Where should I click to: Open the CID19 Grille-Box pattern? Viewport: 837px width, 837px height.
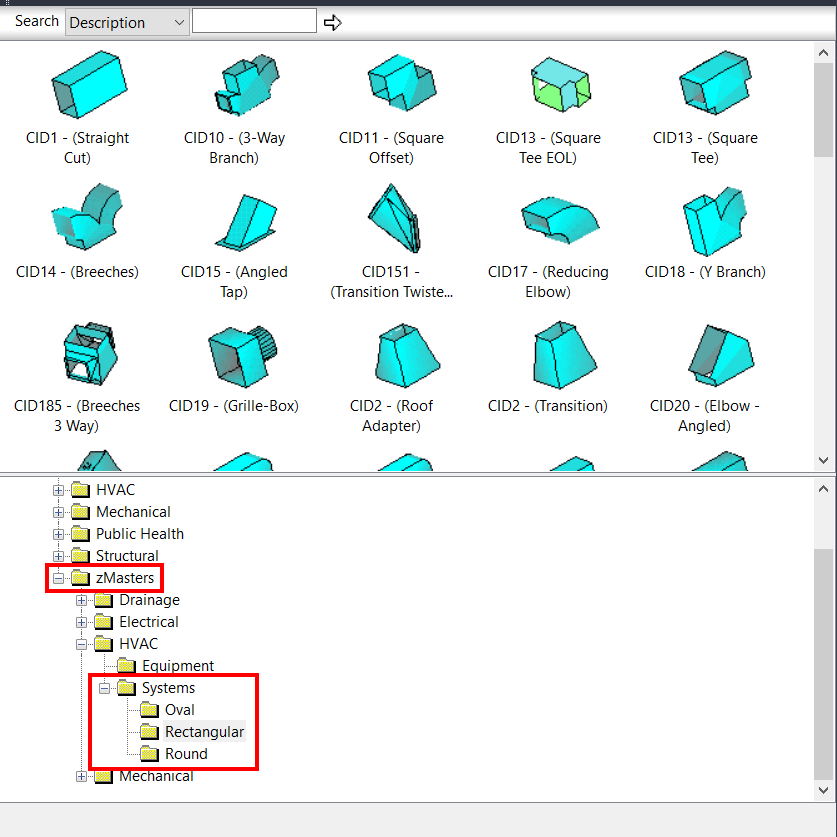[x=241, y=355]
